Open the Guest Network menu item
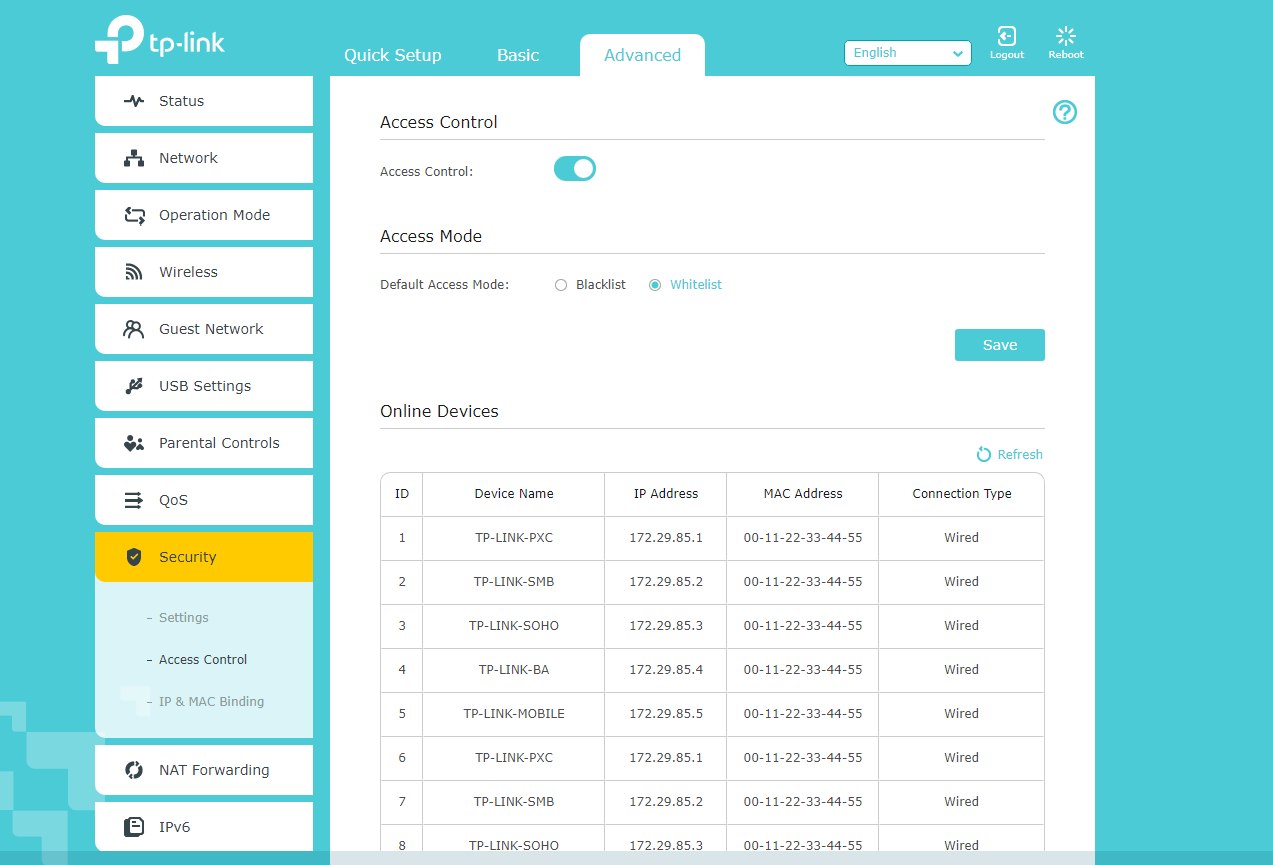 [x=204, y=329]
